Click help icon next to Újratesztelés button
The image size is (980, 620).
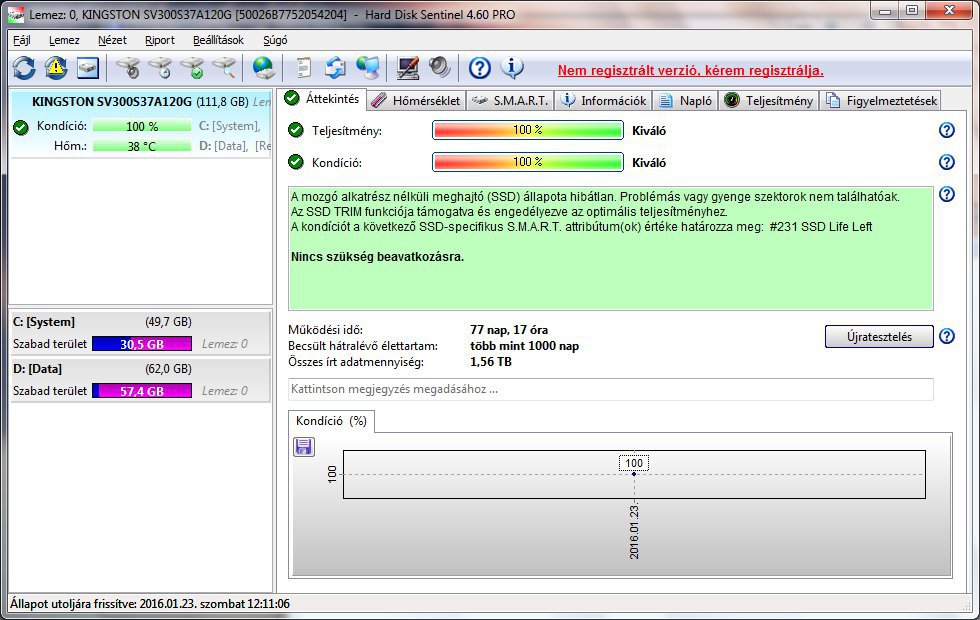click(947, 336)
